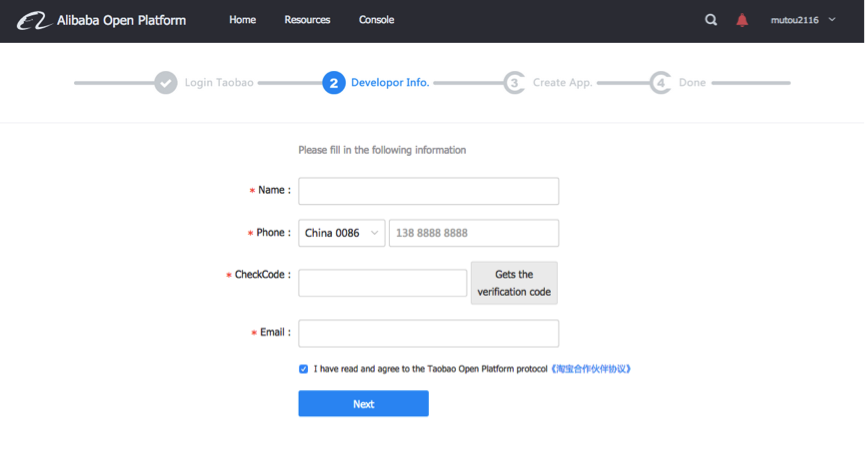Click step 2 Developer Info circle
Screen dimensions: 865x466
tap(334, 83)
